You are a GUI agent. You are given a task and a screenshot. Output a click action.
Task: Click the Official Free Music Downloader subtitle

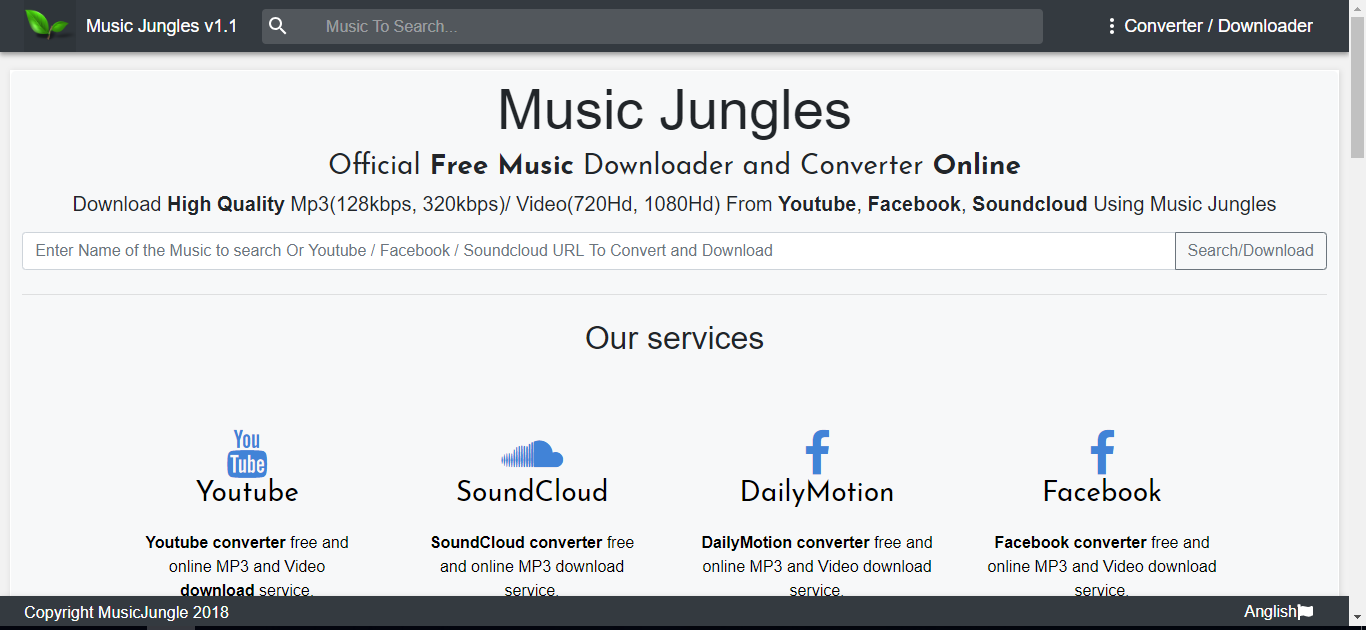click(674, 165)
